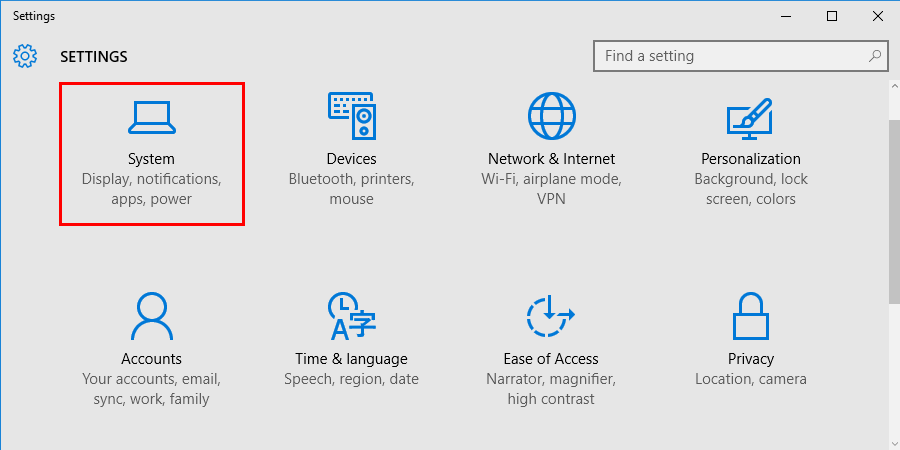Image resolution: width=900 pixels, height=450 pixels.
Task: Choose the "Wi-Fi, airplane mode, VPN" text
Action: (551, 189)
